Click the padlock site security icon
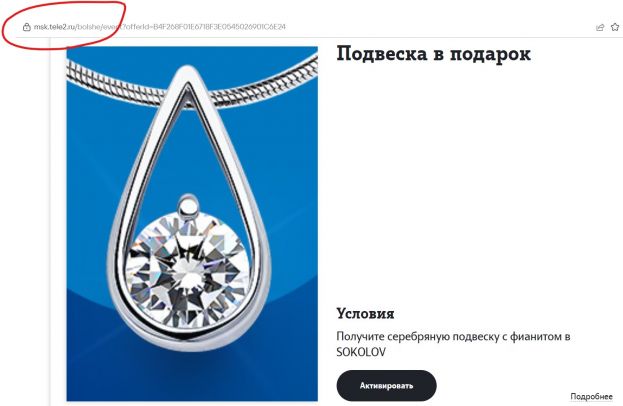The width and height of the screenshot is (623, 406). (x=27, y=27)
